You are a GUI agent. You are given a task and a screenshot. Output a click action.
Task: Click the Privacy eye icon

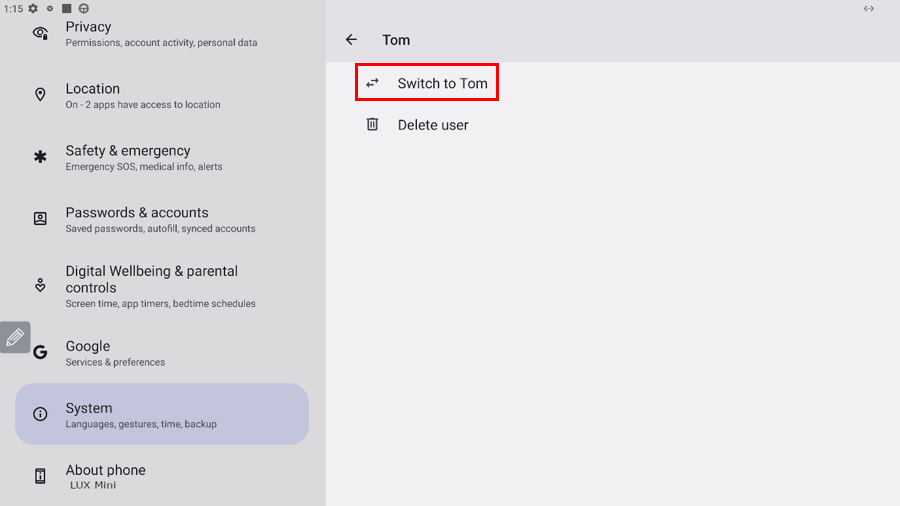pos(40,33)
